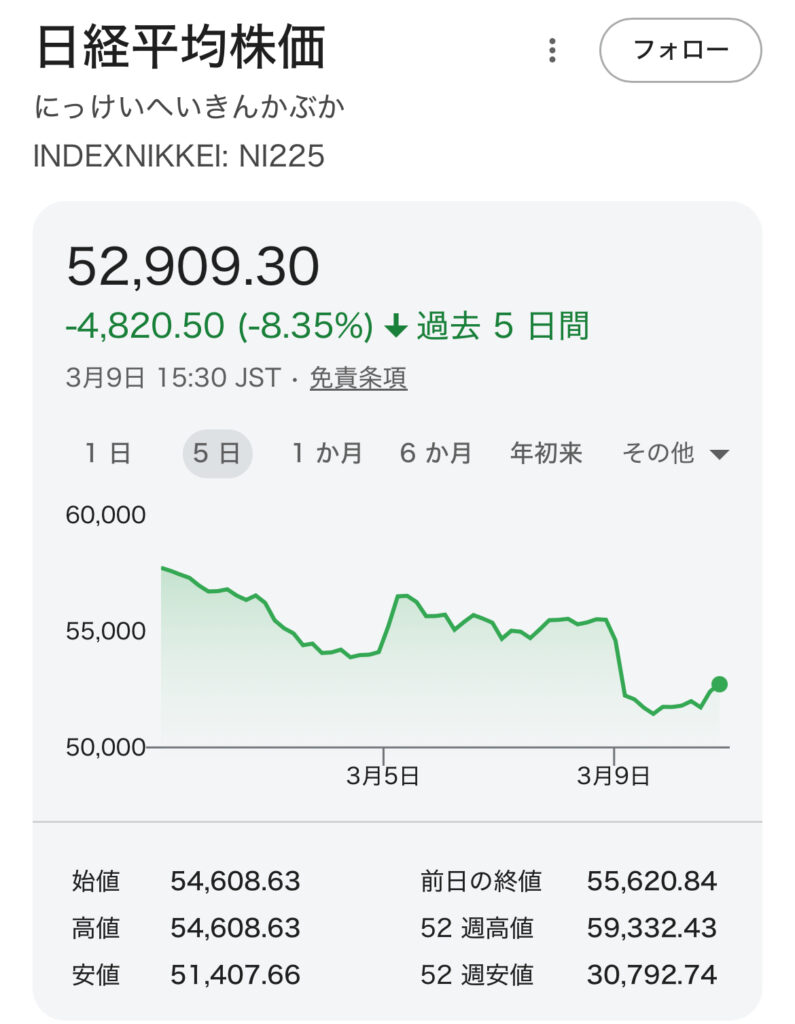Image resolution: width=795 pixels, height=1024 pixels.
Task: Click the current price 52,909.30
Action: coord(193,266)
